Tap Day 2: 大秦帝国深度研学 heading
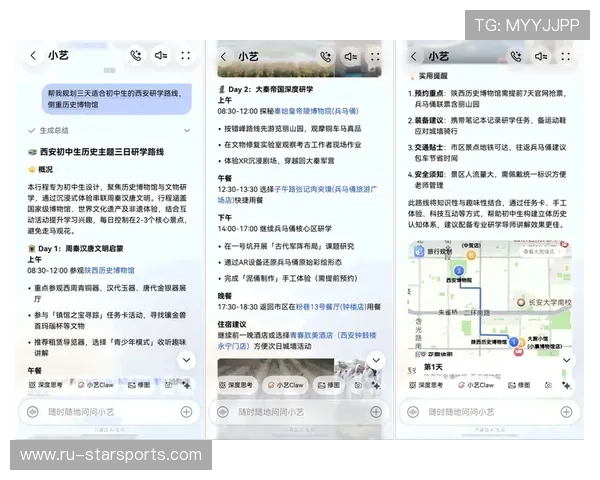Viewport: 600px width, 480px height. click(271, 89)
